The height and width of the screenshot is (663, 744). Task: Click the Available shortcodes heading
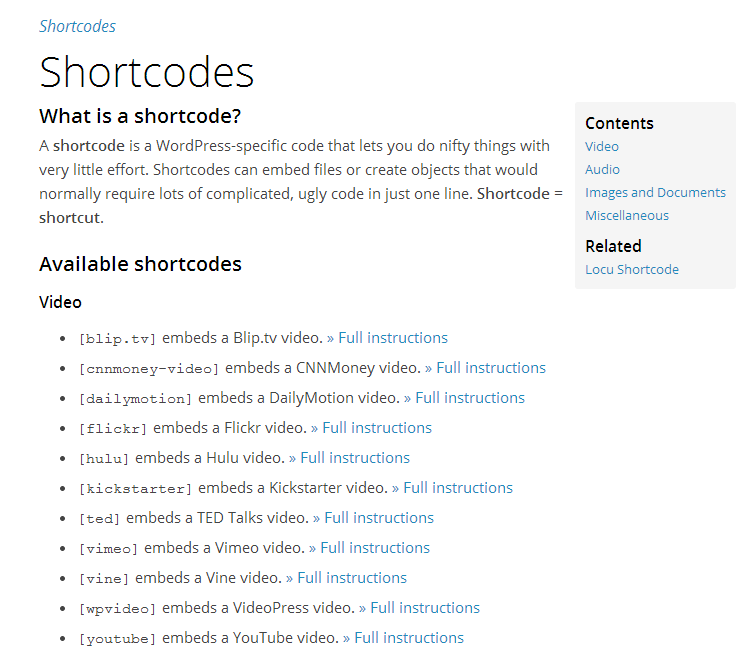pyautogui.click(x=140, y=265)
